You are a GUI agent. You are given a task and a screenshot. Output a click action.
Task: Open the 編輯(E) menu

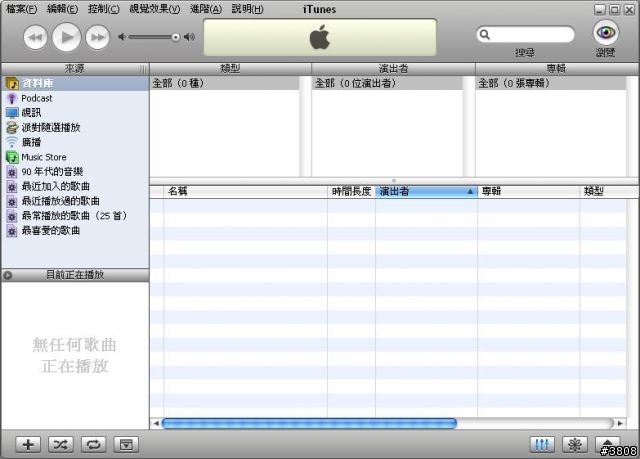(62, 9)
